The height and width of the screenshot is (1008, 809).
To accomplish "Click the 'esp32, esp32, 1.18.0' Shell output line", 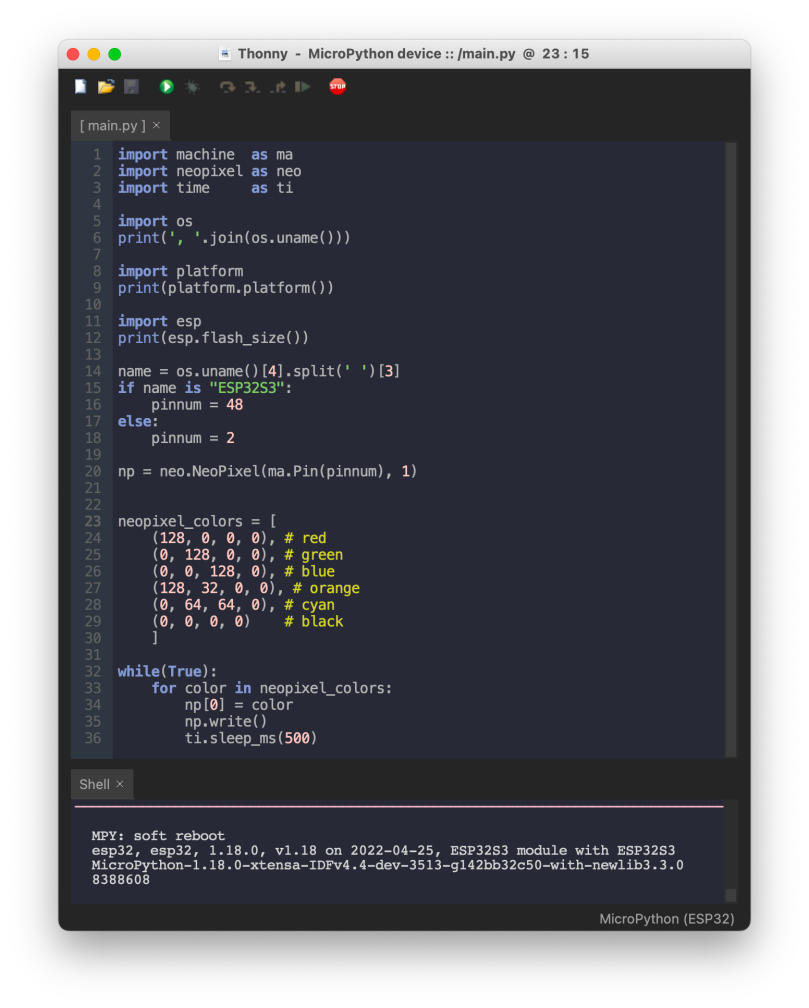I will [383, 850].
